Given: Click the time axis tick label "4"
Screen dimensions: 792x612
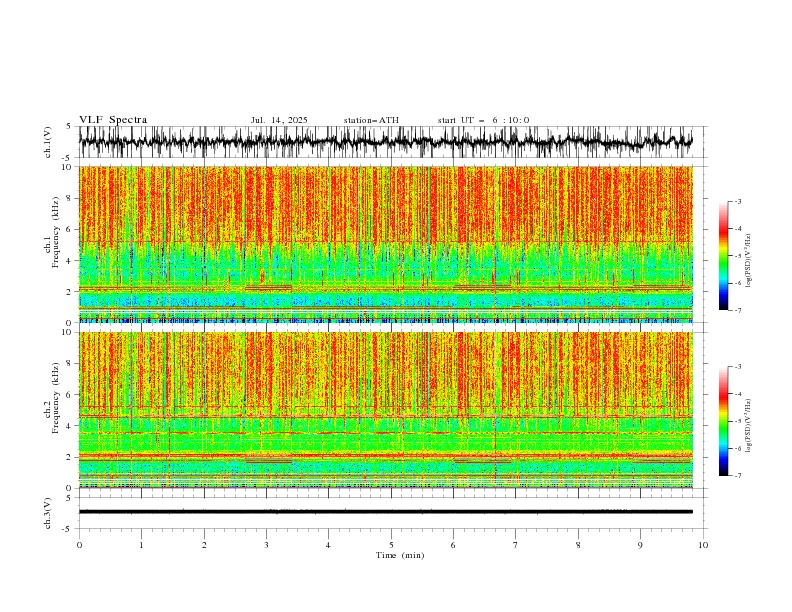Looking at the screenshot, I should coord(328,545).
